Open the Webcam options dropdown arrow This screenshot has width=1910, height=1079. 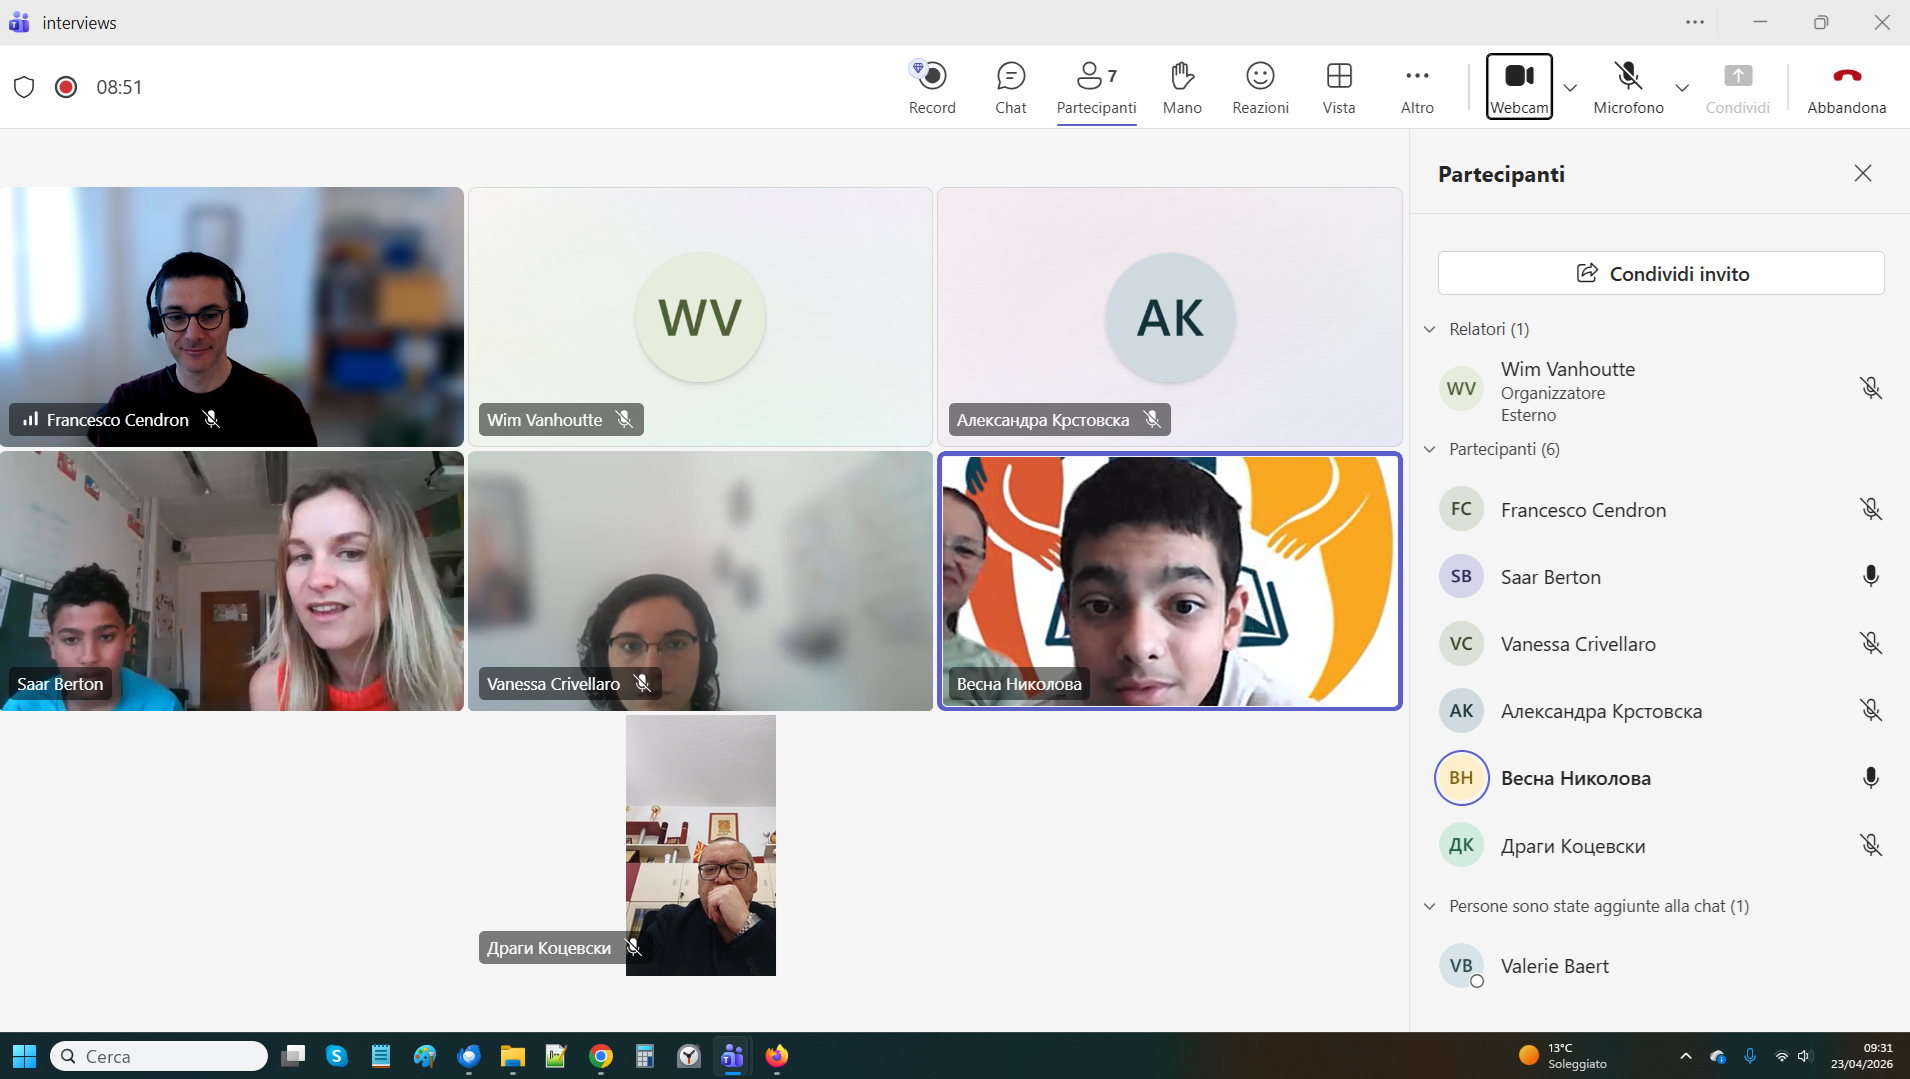[x=1570, y=88]
